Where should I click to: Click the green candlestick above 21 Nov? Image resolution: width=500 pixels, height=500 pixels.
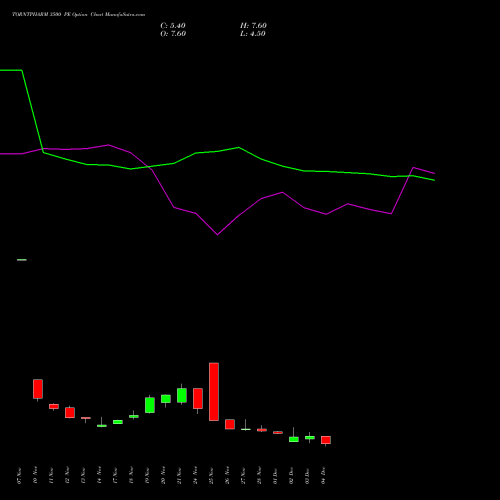click(182, 395)
